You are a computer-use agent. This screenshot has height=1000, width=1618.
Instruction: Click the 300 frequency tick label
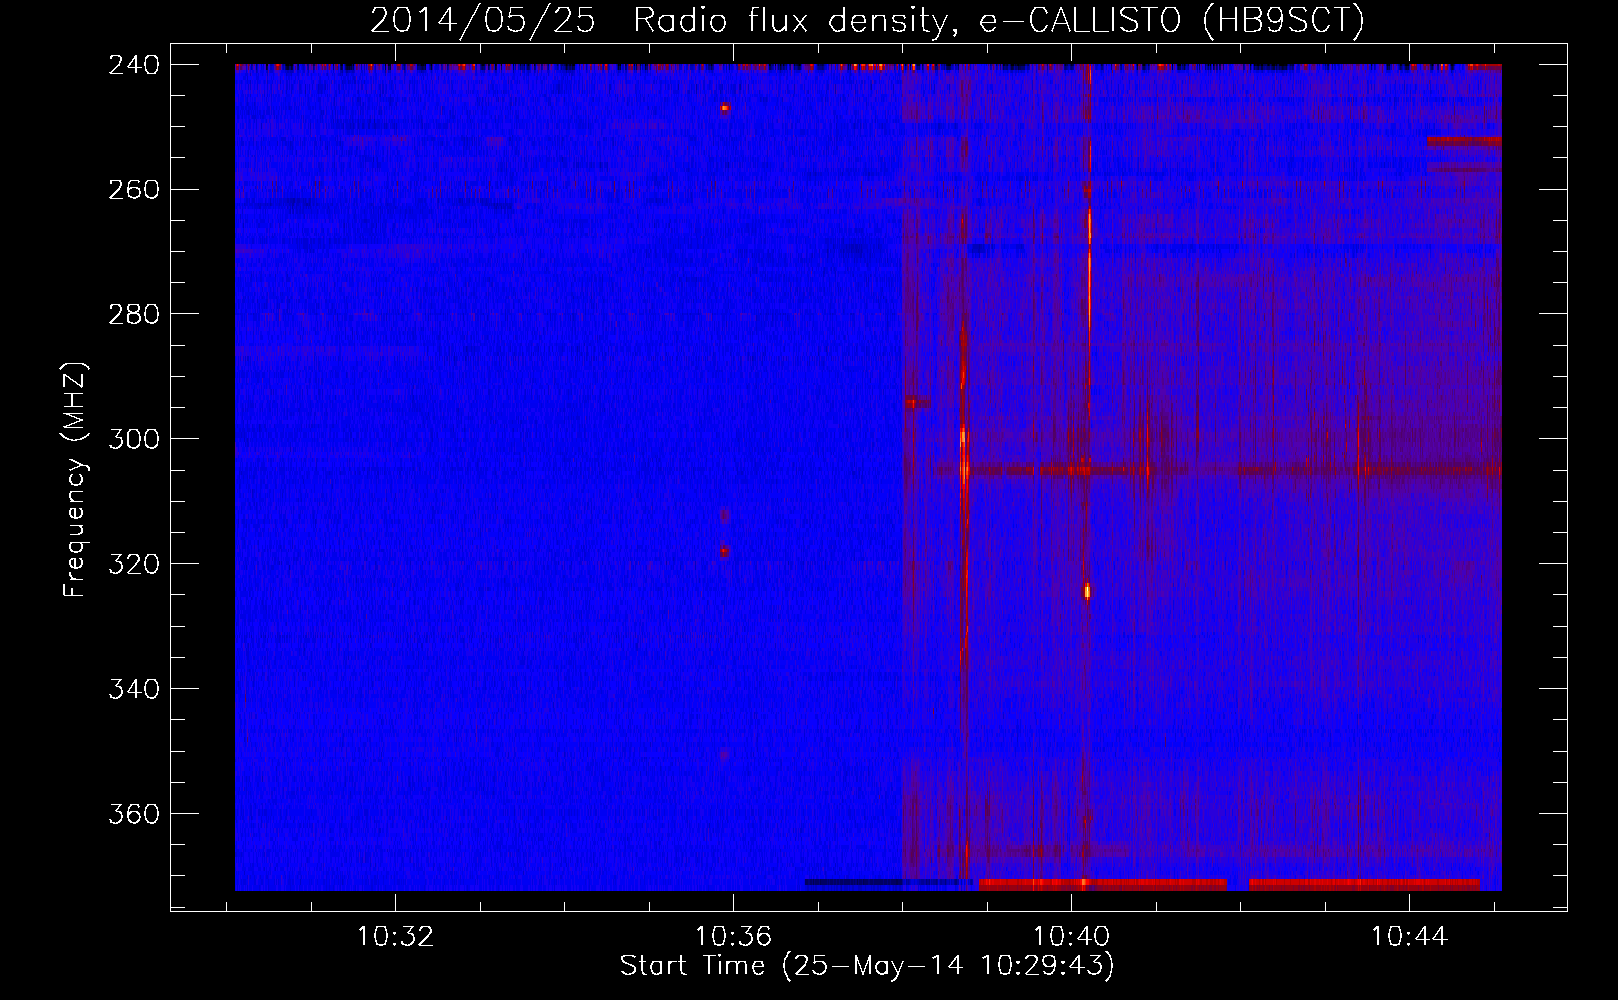coord(134,439)
